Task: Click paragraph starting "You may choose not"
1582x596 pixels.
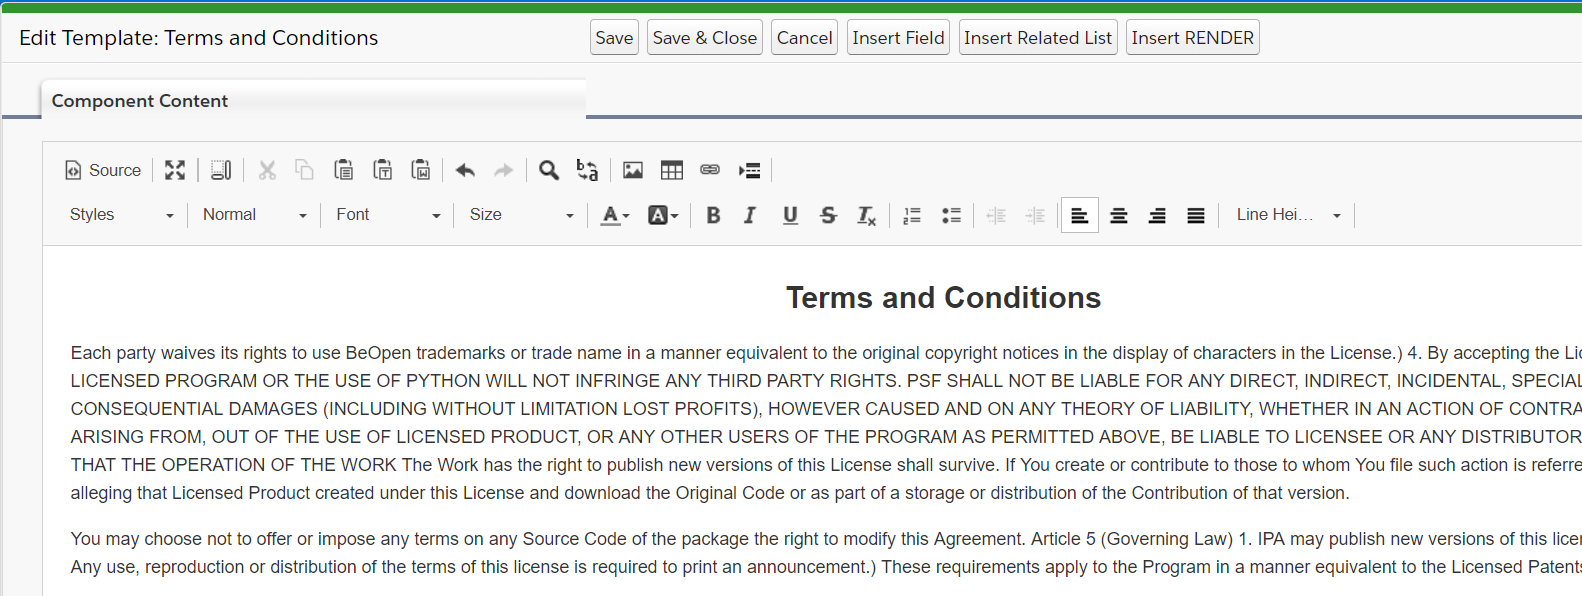Action: click(x=826, y=553)
